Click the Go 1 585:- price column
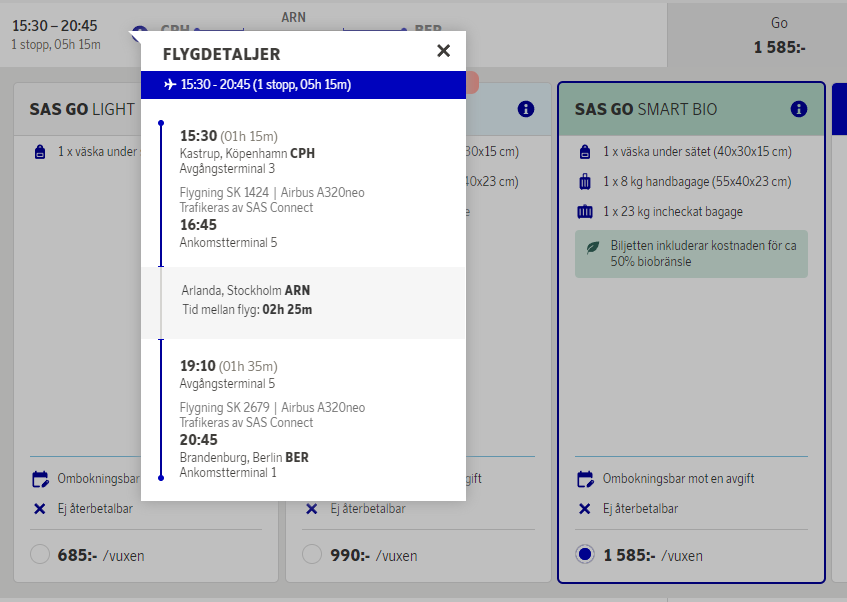The width and height of the screenshot is (847, 602). click(x=779, y=35)
